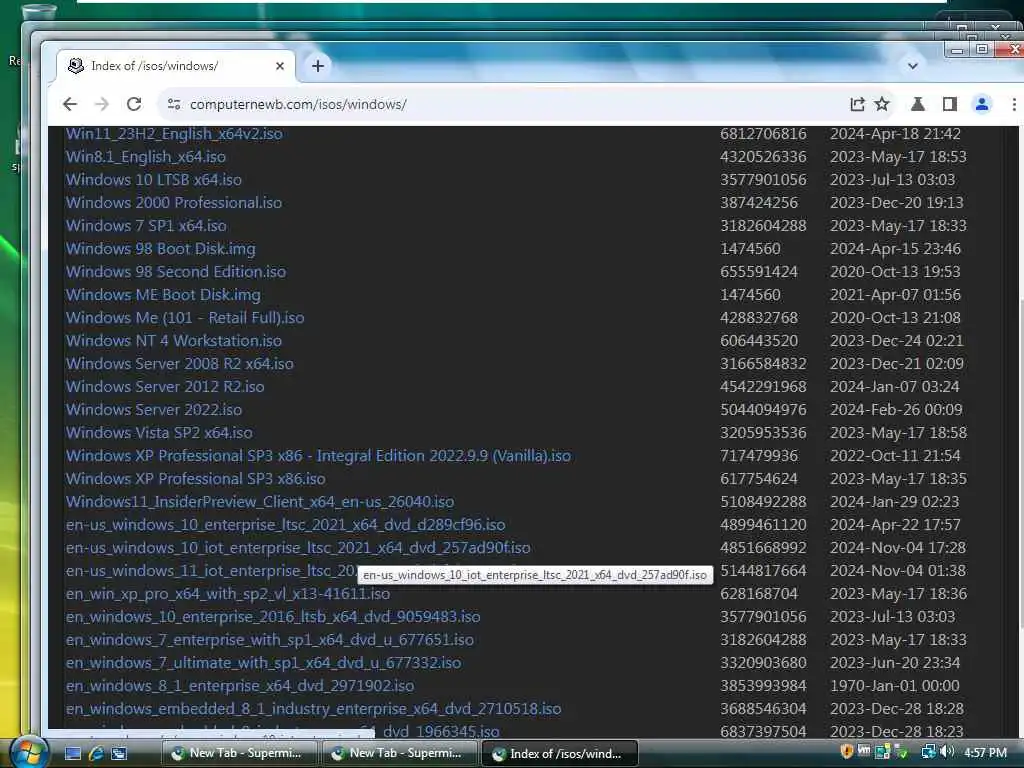Click date 1970-Jan-01 00:00
1024x768 pixels.
pyautogui.click(x=895, y=686)
